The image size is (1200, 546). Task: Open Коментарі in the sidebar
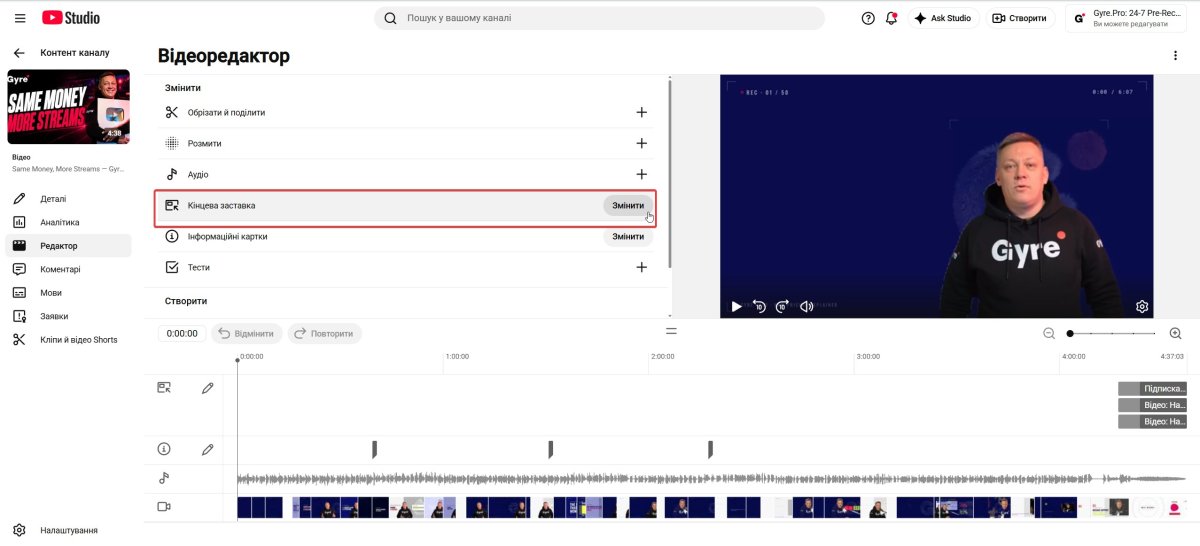coord(68,269)
